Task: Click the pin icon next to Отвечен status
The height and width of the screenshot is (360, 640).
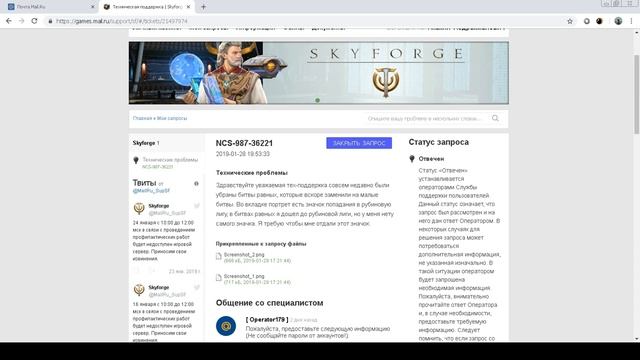Action: [412, 159]
